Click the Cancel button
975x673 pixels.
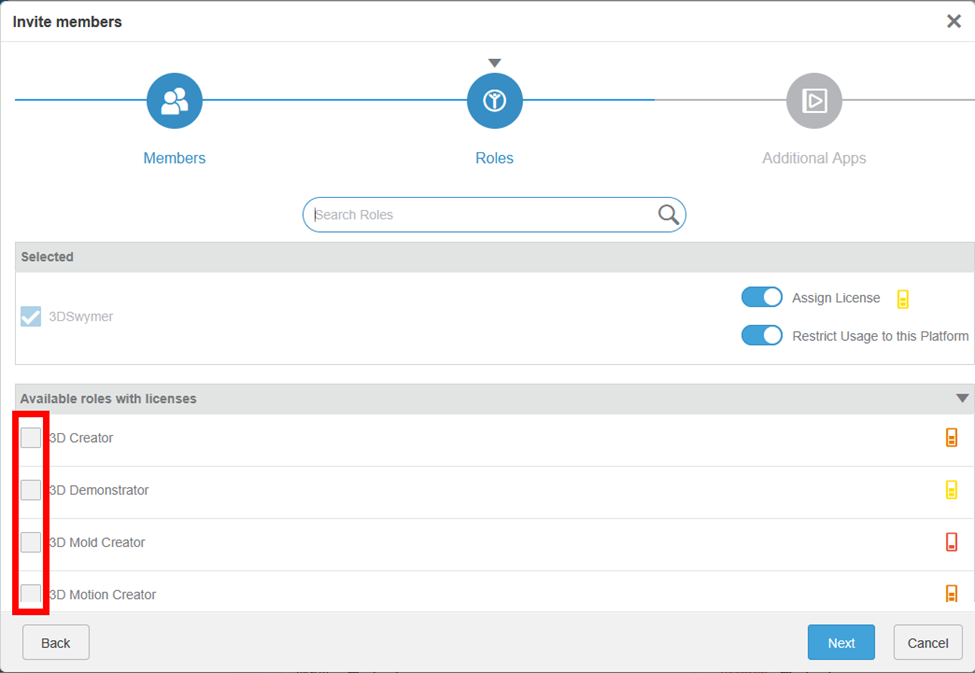(x=928, y=643)
